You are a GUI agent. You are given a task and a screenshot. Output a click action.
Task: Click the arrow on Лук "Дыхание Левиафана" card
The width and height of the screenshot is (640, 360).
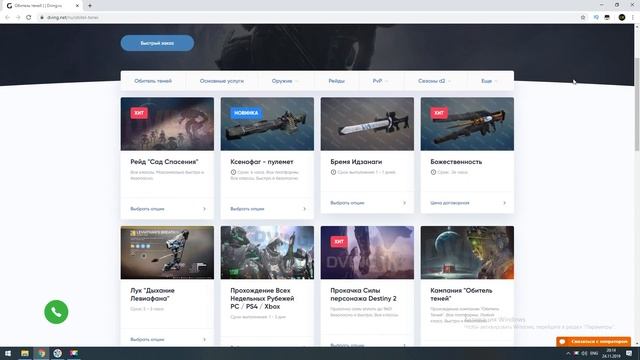point(204,340)
